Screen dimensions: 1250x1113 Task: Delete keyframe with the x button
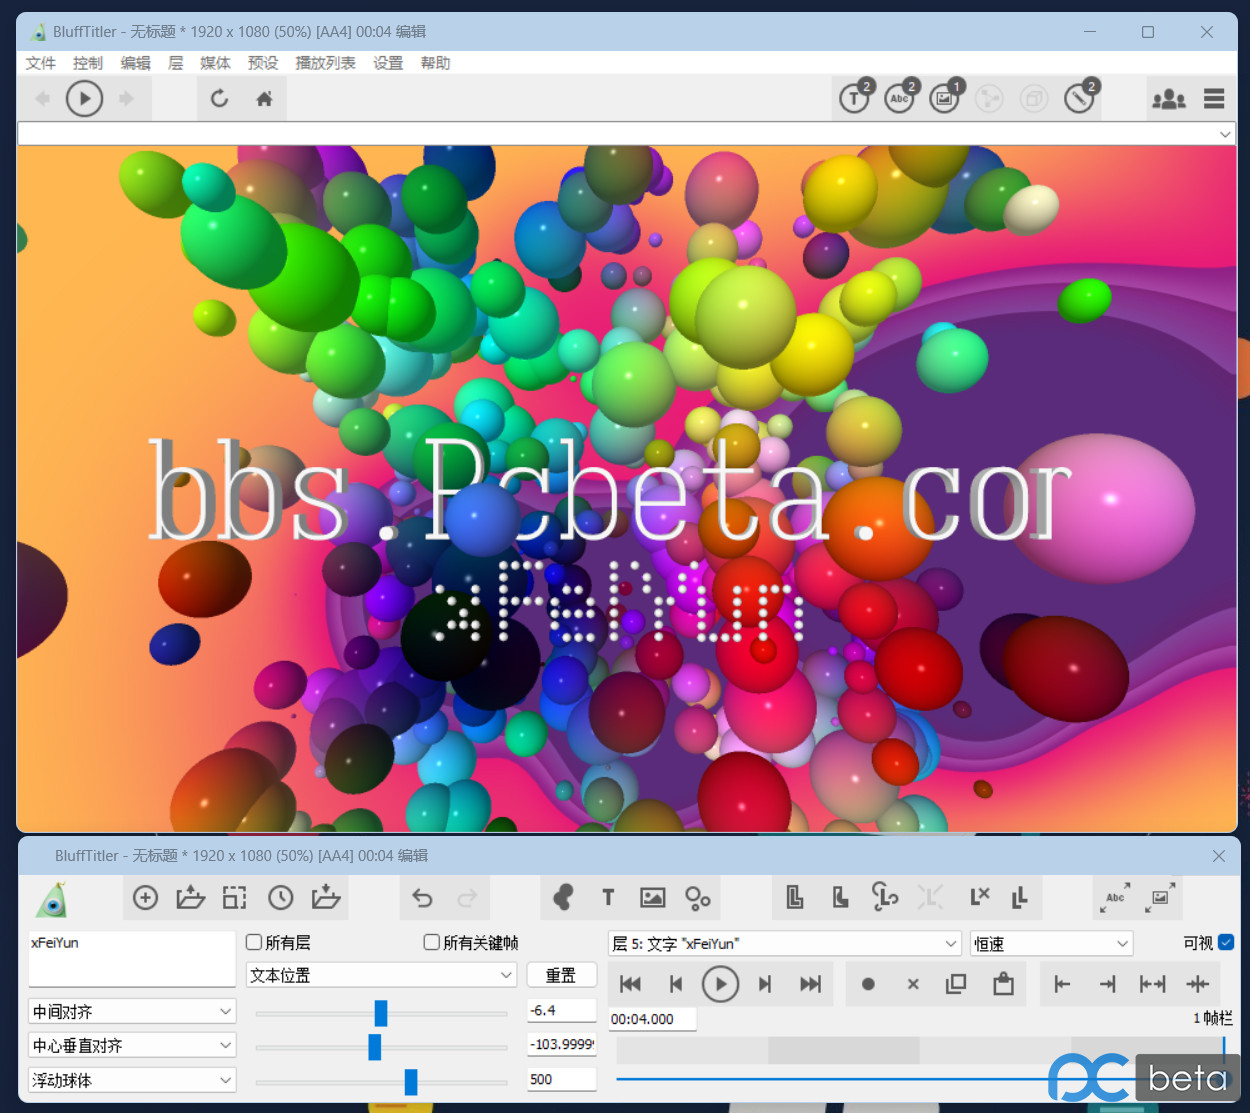[913, 984]
